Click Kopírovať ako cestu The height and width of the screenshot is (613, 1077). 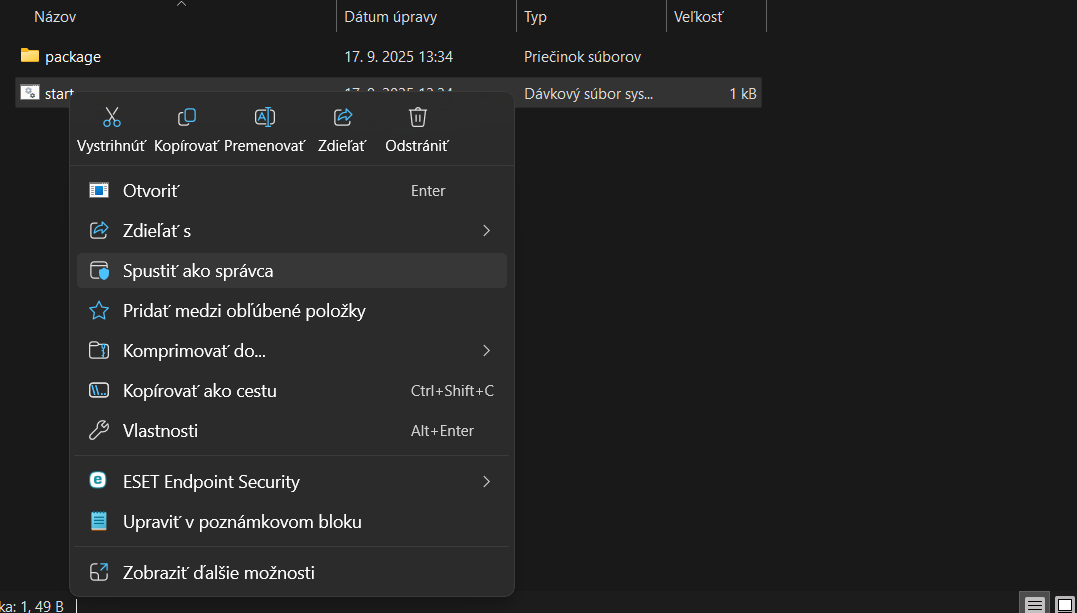tap(199, 390)
